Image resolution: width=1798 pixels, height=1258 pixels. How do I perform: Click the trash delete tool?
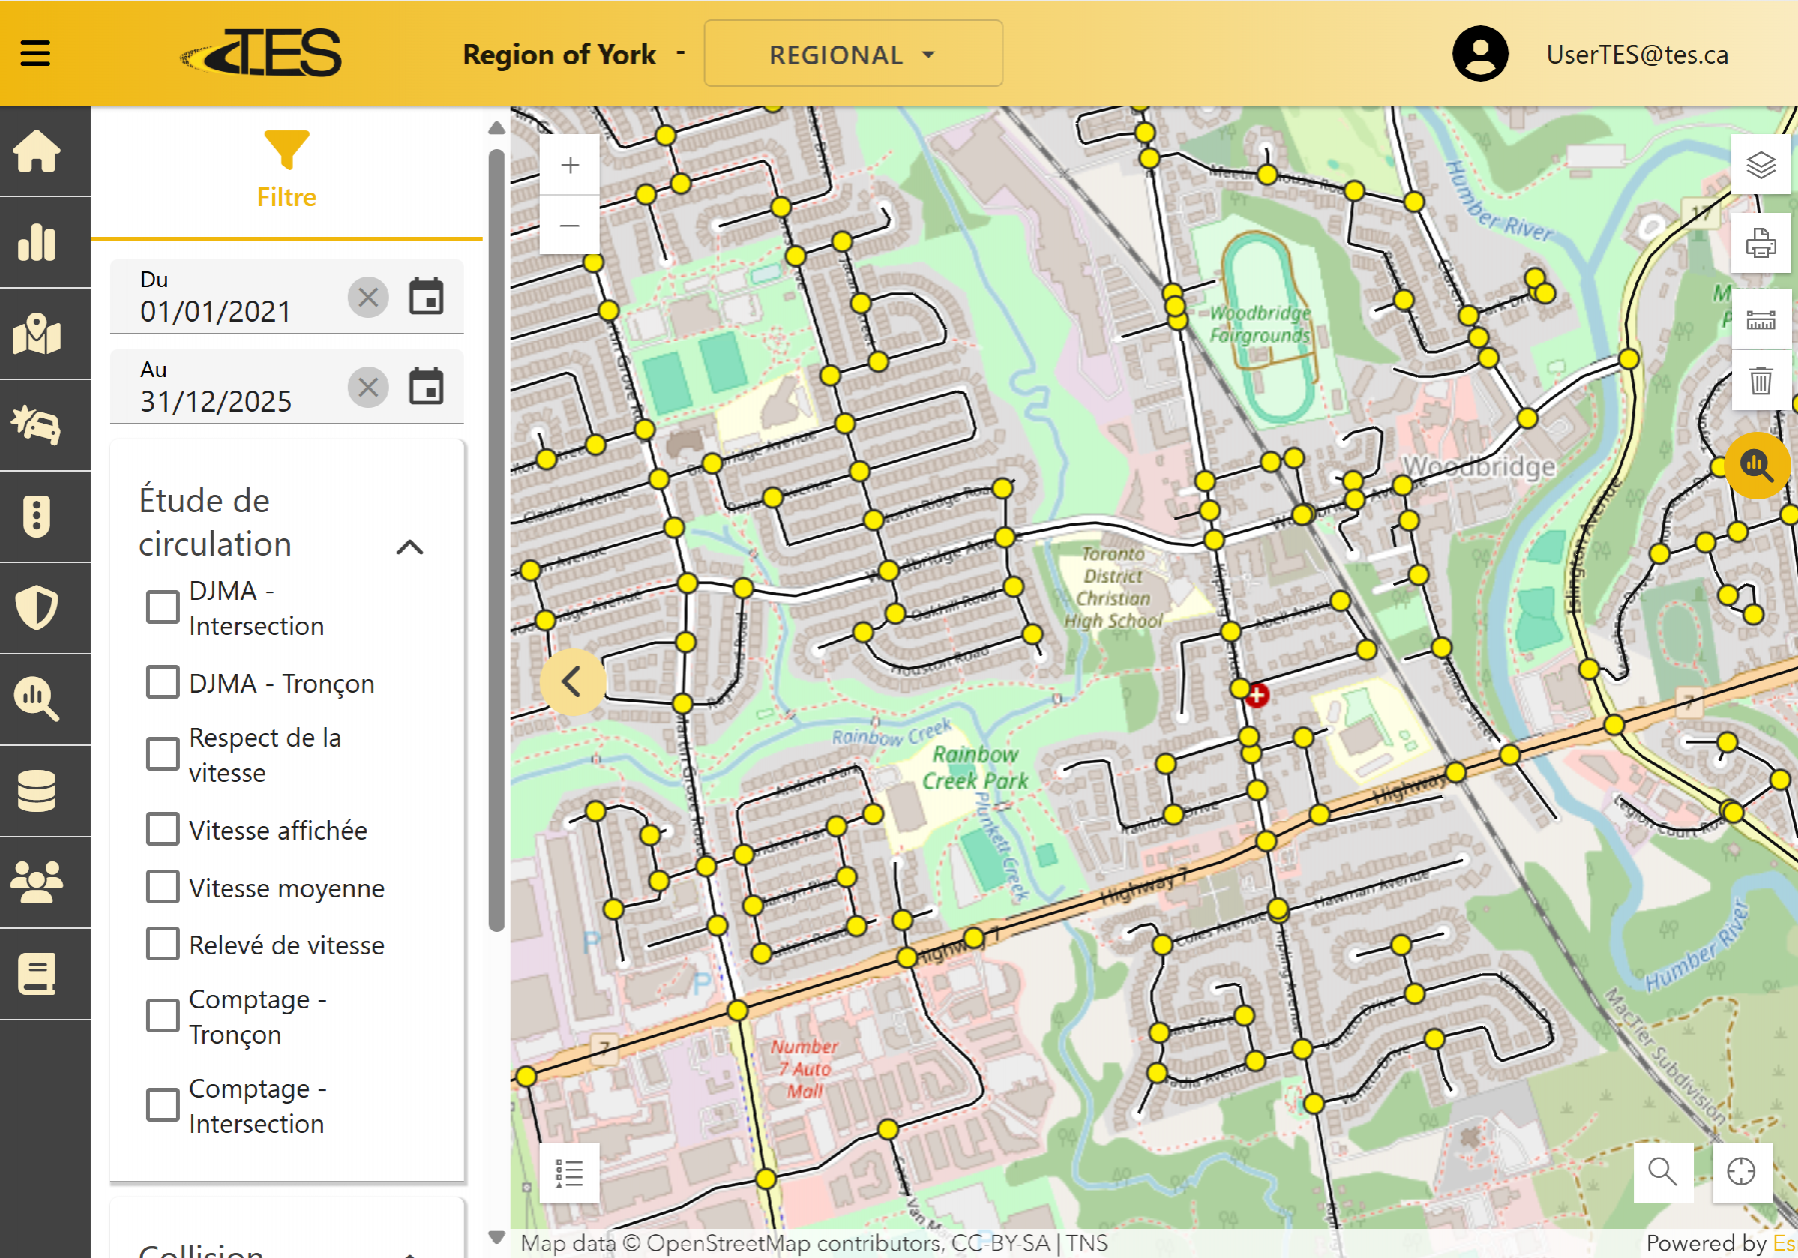(1761, 380)
